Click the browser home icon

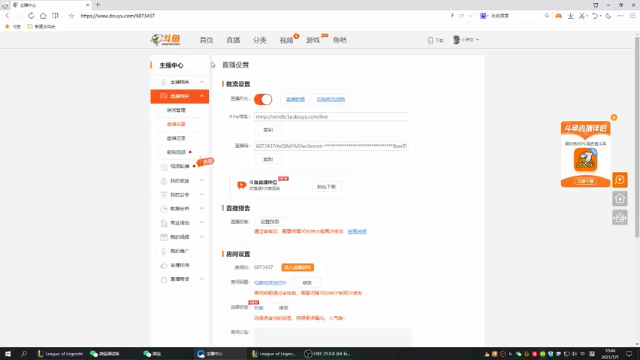pos(43,16)
